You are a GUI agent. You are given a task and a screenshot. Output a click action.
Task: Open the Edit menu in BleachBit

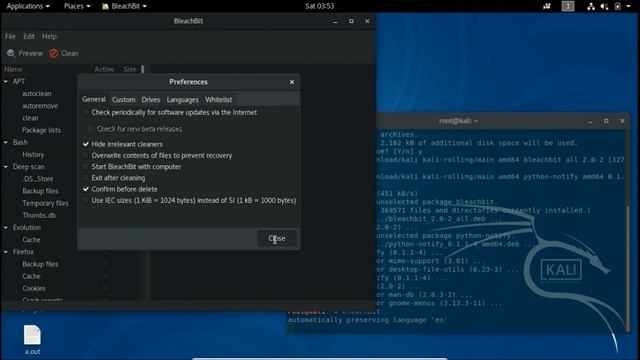coord(29,36)
